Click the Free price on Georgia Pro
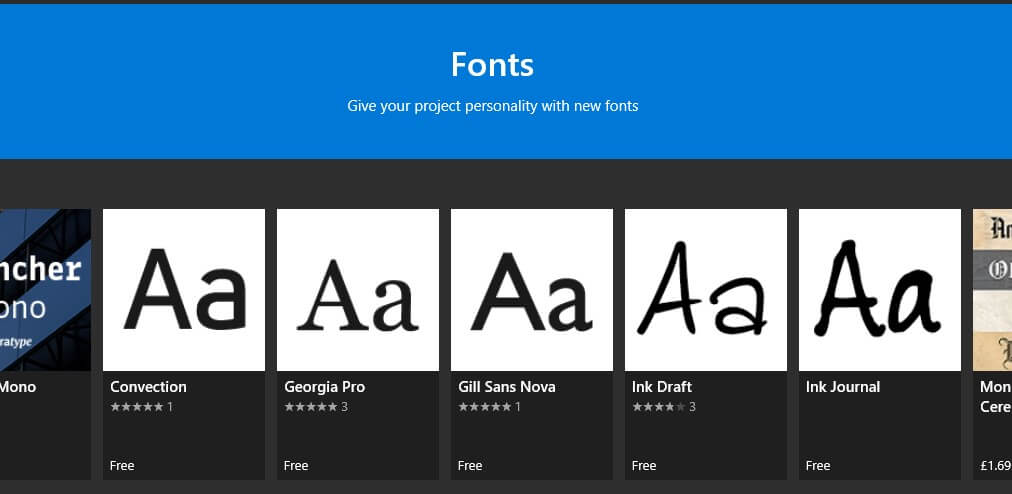The image size is (1012, 494). [x=296, y=466]
